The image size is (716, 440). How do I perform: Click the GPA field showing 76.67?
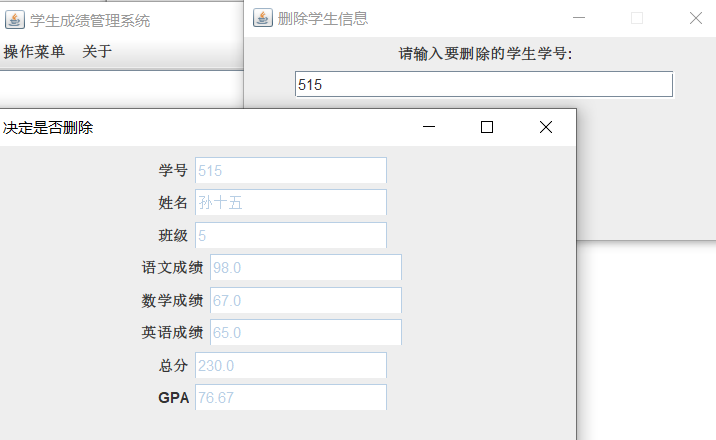[x=291, y=398]
